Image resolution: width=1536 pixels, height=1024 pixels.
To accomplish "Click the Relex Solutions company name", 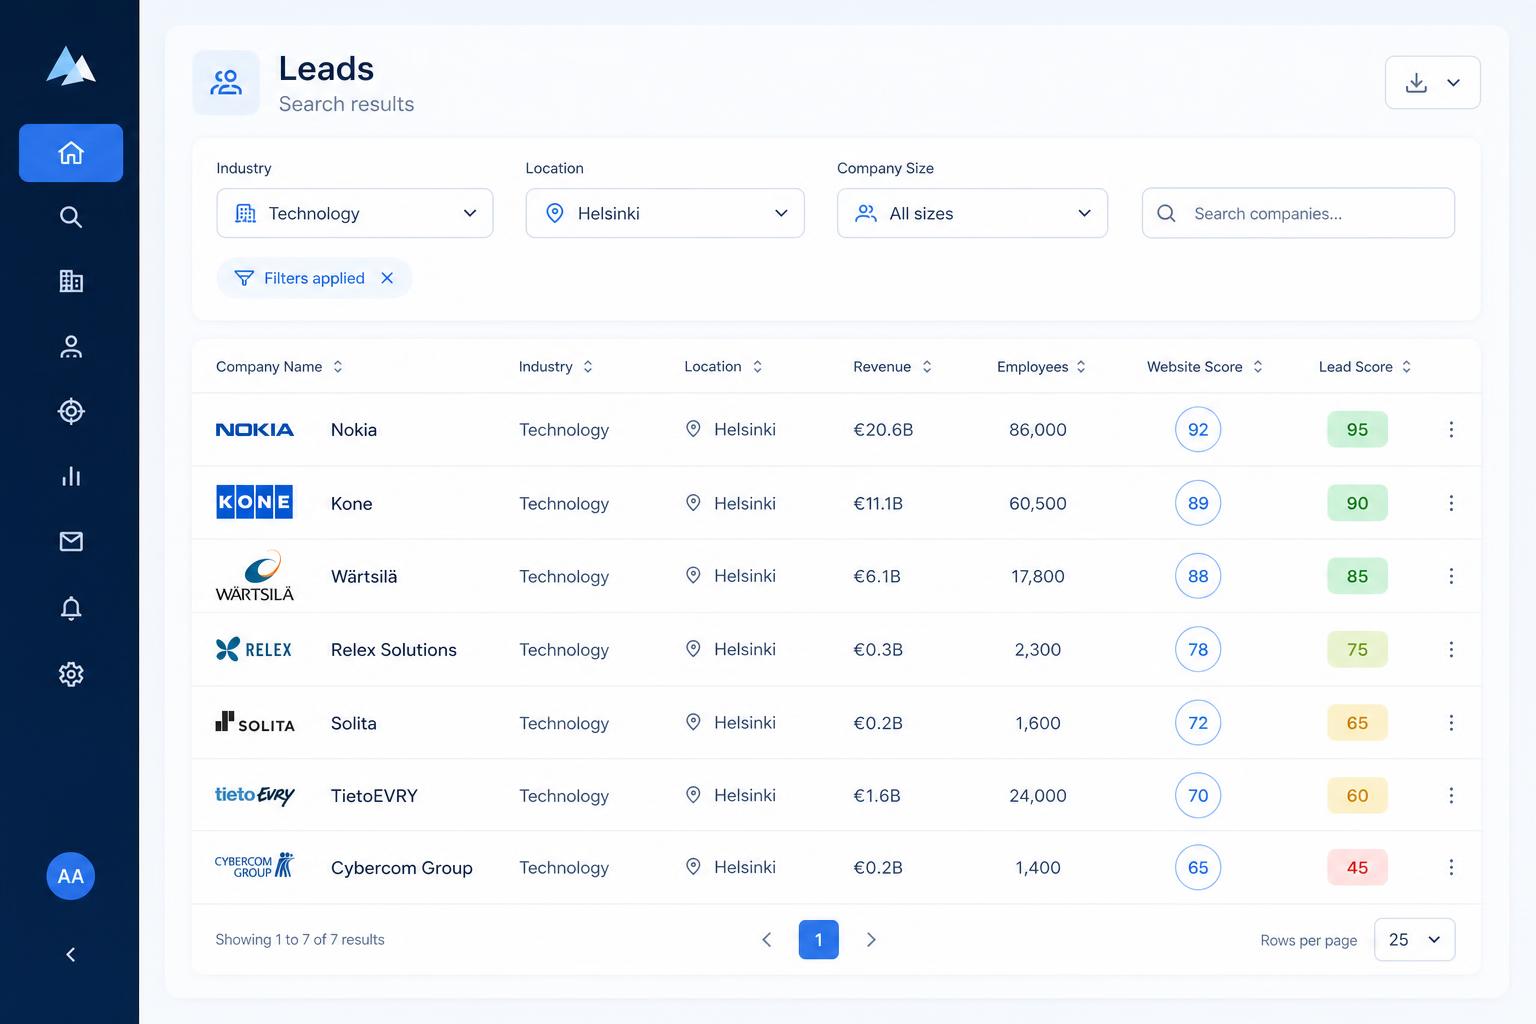I will coord(394,650).
